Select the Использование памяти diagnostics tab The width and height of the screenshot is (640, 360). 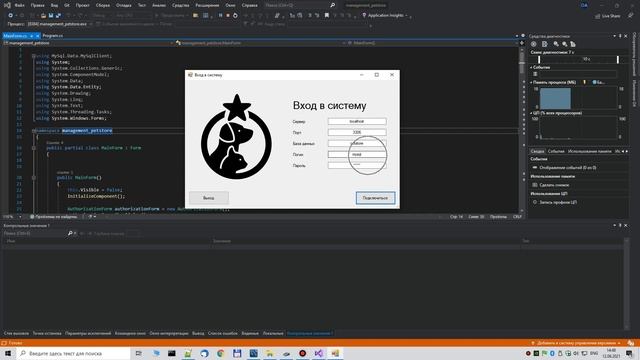(x=590, y=151)
